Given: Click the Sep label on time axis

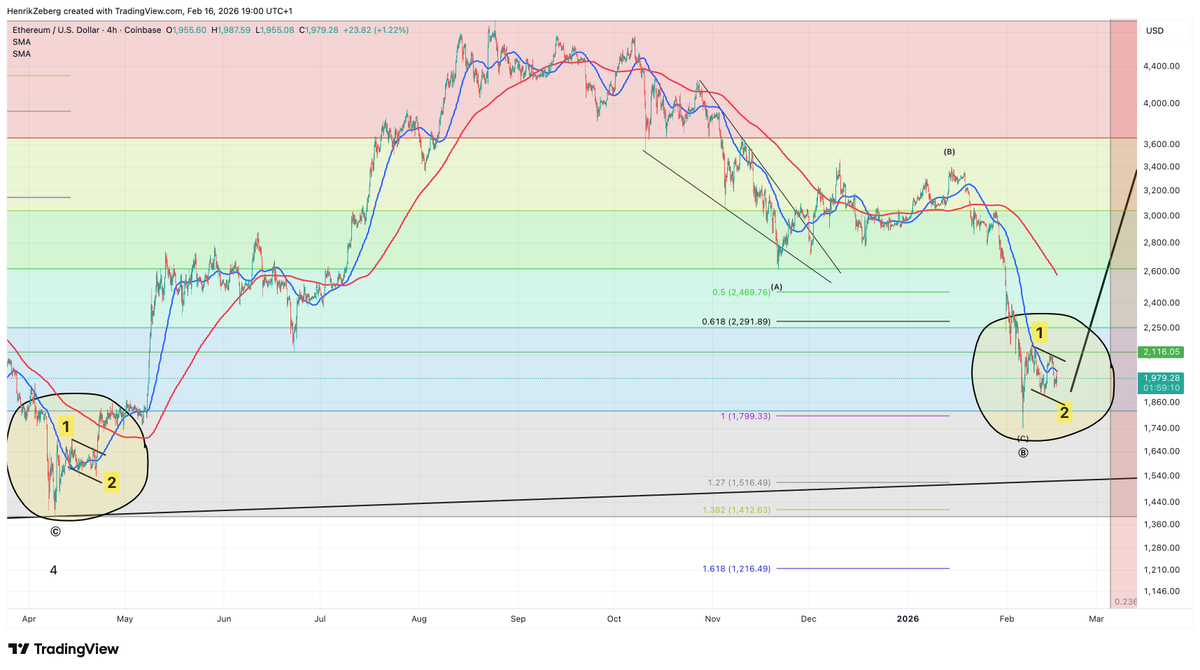Looking at the screenshot, I should click(x=517, y=620).
